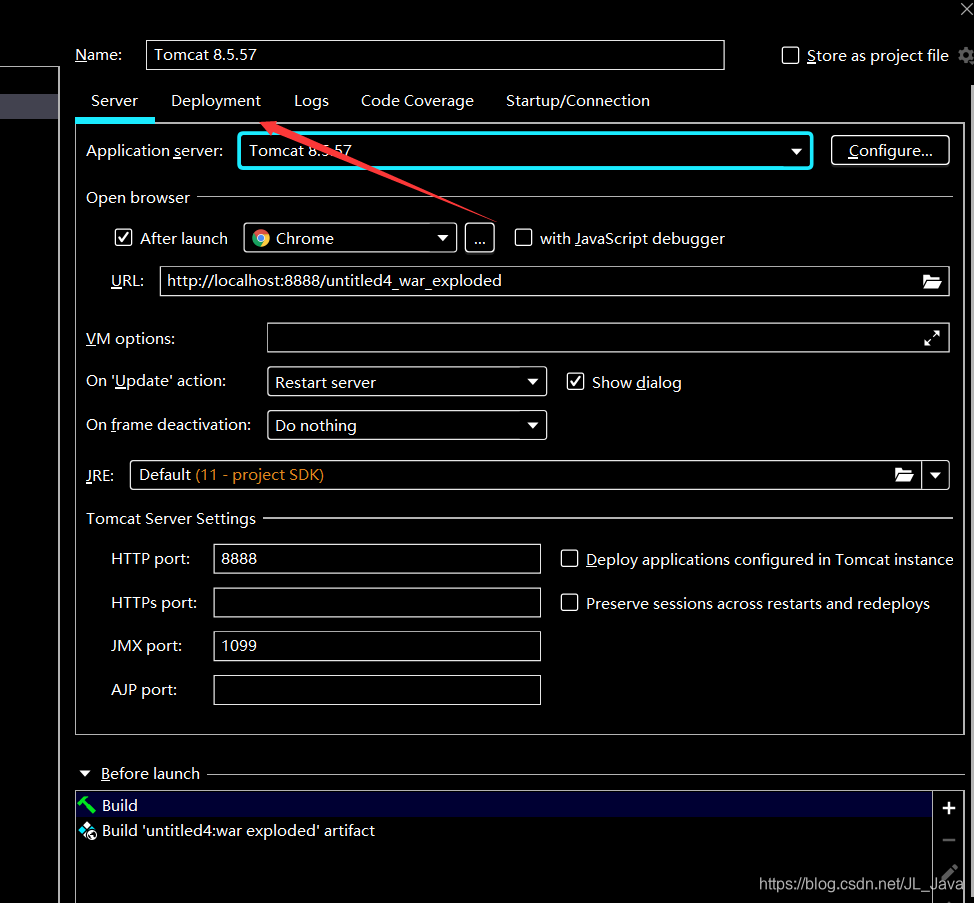Open the On 'Update' action dropdown
The image size is (974, 903).
click(407, 381)
